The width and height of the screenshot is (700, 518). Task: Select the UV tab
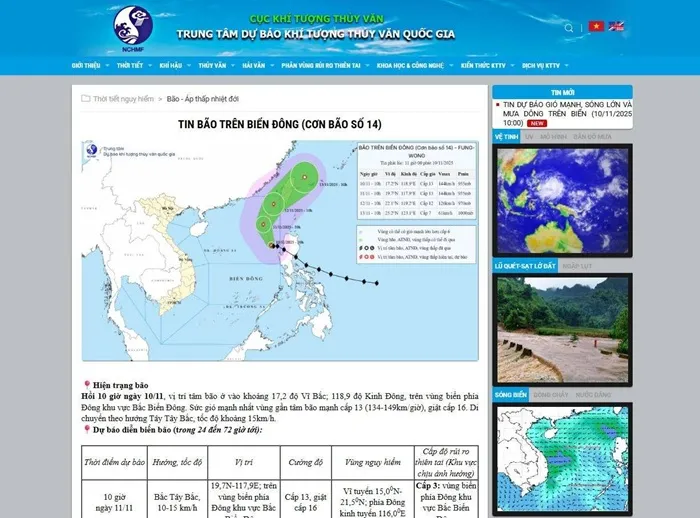coord(529,137)
